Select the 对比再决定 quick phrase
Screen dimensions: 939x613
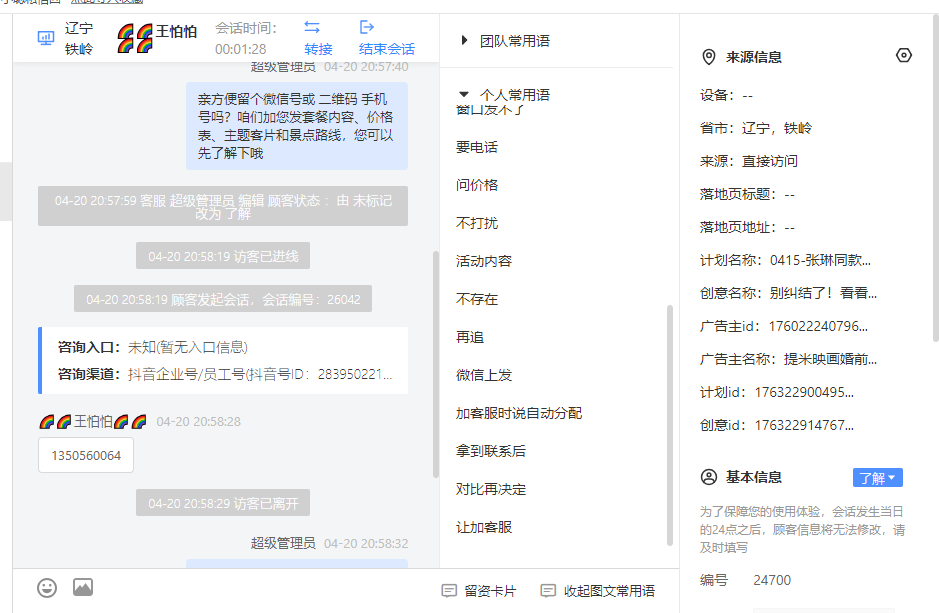[x=490, y=489]
